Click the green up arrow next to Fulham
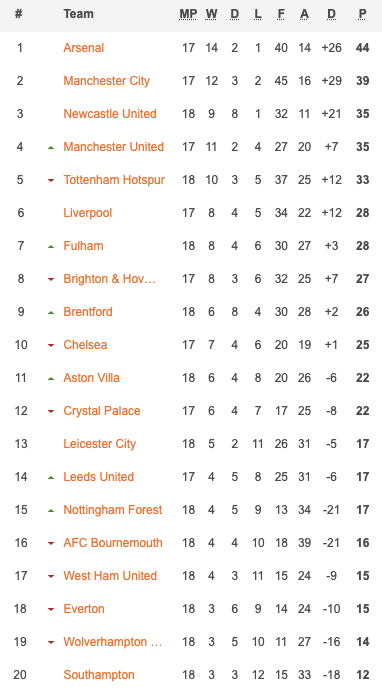Screen dimensions: 382x692 [51, 246]
